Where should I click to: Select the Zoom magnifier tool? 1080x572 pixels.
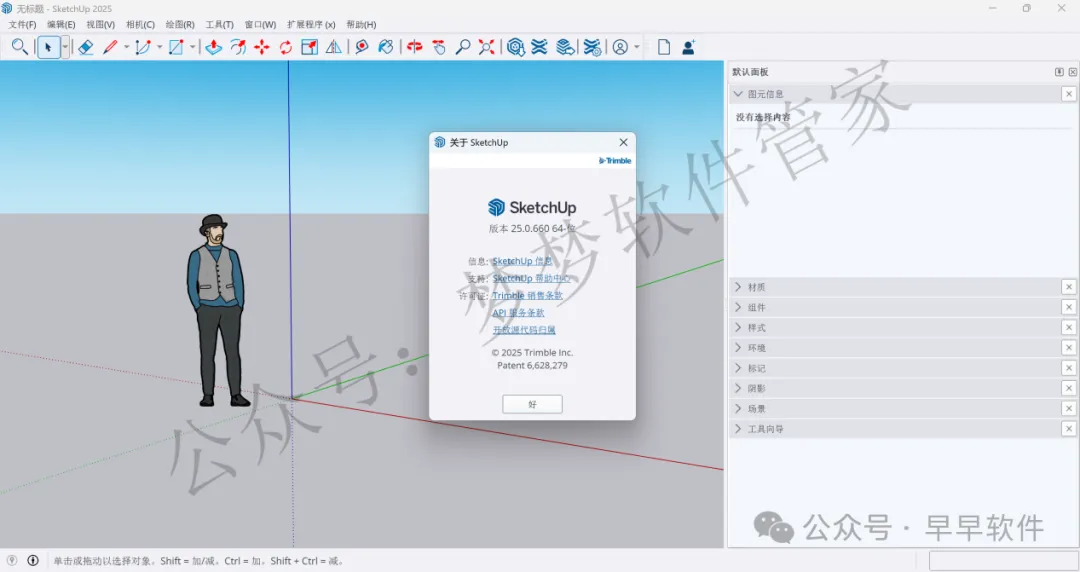point(463,47)
